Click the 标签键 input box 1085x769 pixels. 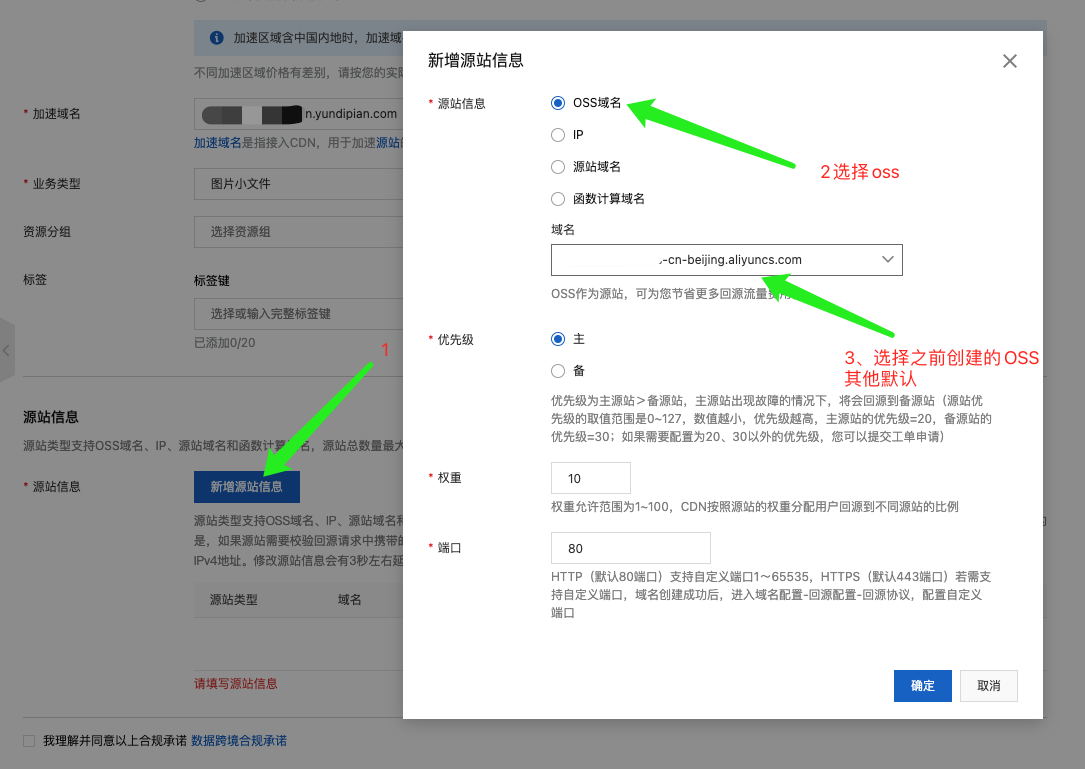tap(298, 314)
